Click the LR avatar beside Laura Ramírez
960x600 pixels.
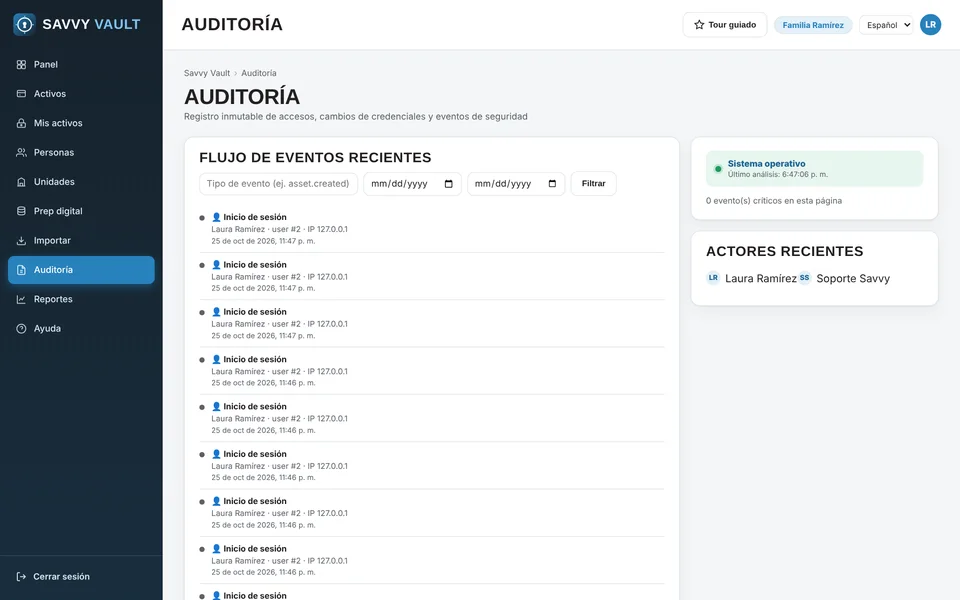(713, 278)
